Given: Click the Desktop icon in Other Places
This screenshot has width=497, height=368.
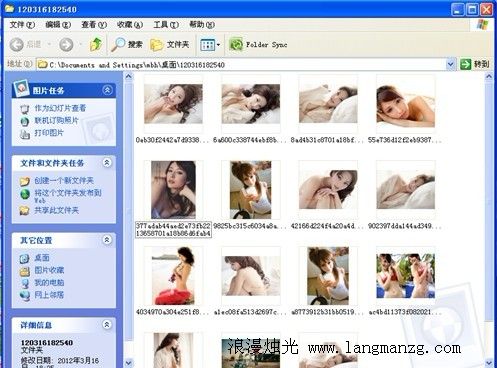Looking at the screenshot, I should [x=25, y=258].
